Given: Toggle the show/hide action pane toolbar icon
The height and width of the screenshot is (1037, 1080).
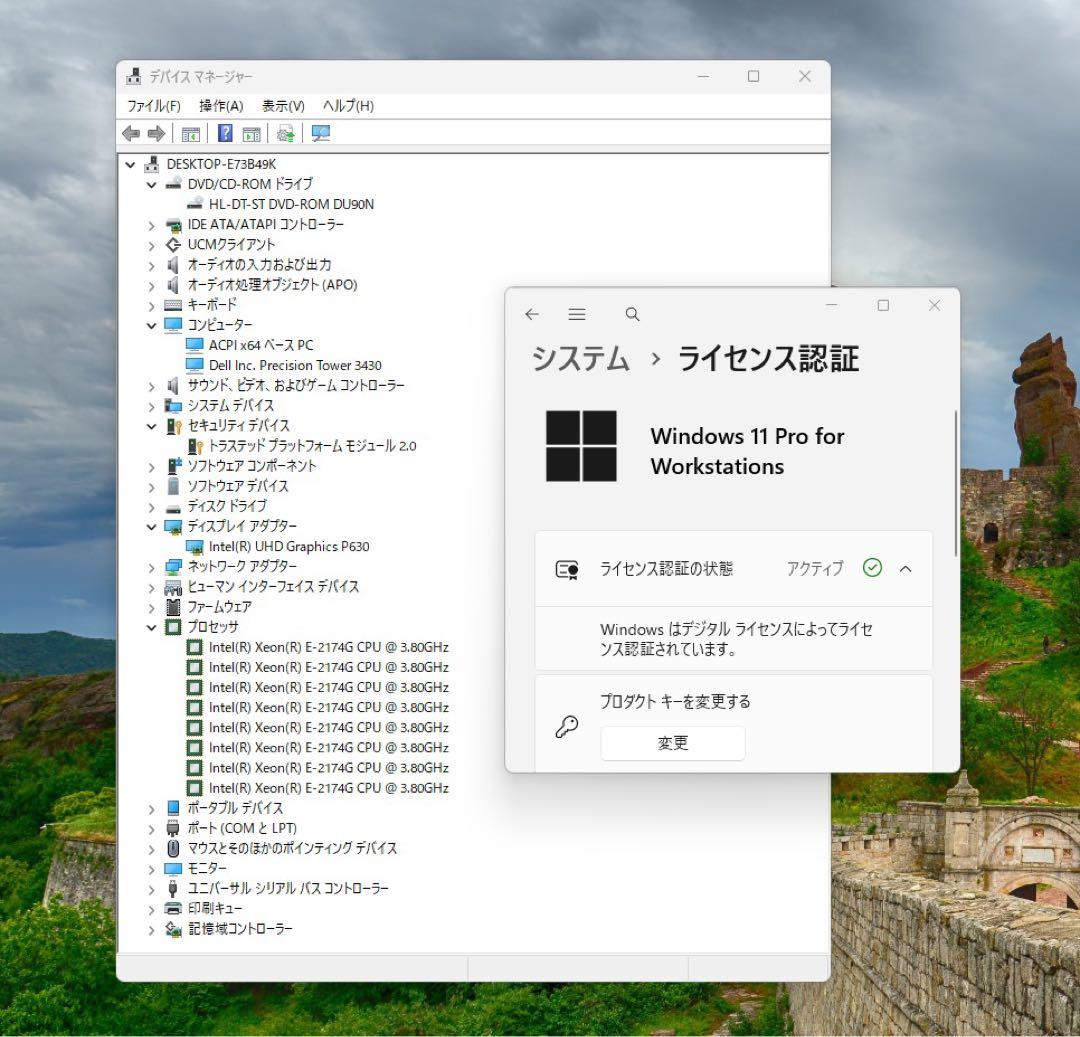Looking at the screenshot, I should click(x=251, y=134).
